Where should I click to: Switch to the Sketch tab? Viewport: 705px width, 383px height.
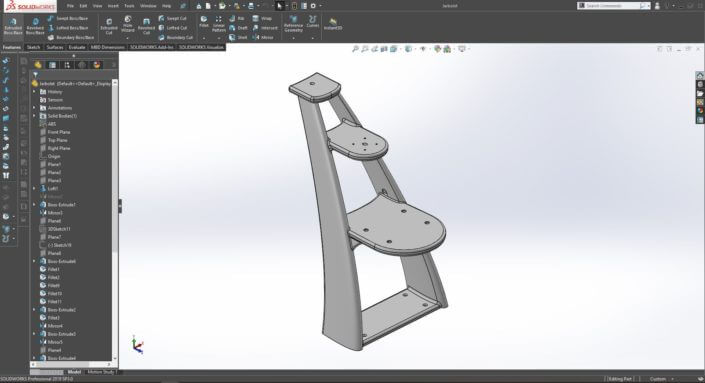point(33,47)
